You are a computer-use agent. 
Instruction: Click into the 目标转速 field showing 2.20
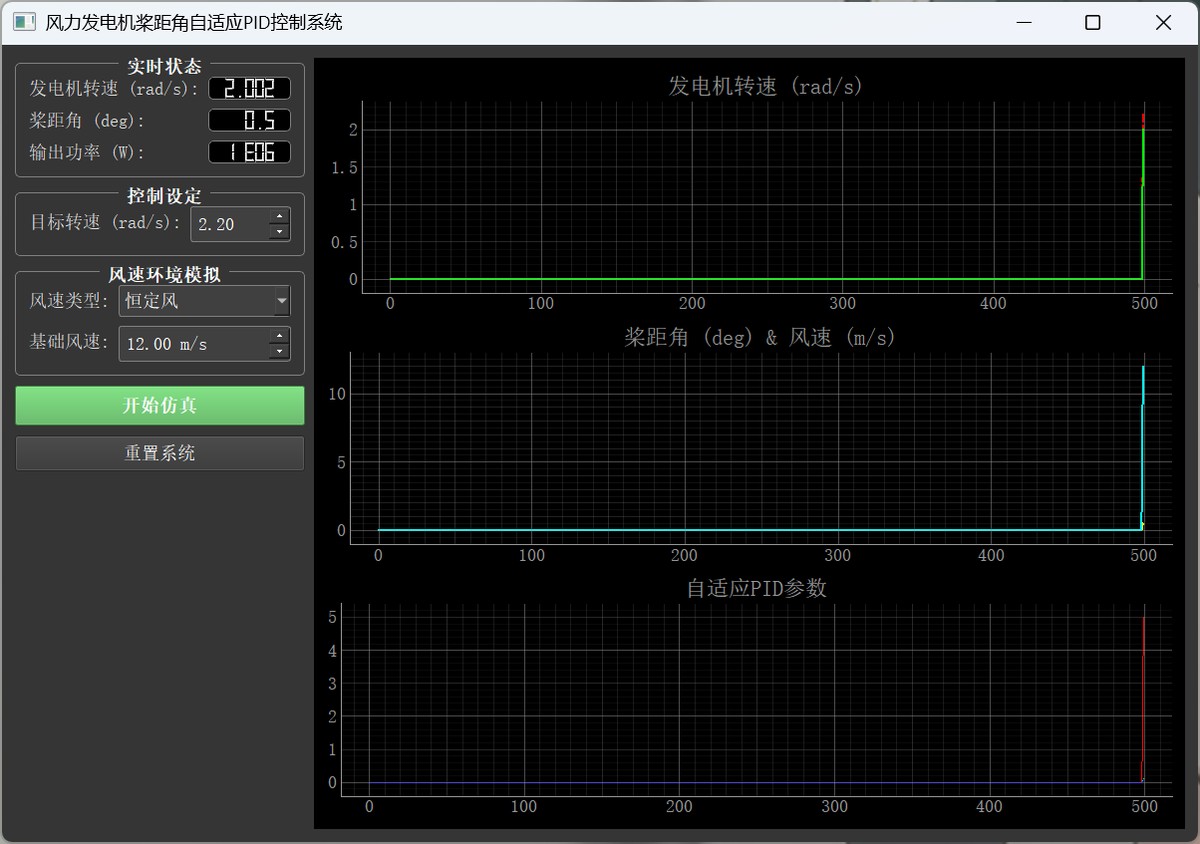tap(228, 224)
